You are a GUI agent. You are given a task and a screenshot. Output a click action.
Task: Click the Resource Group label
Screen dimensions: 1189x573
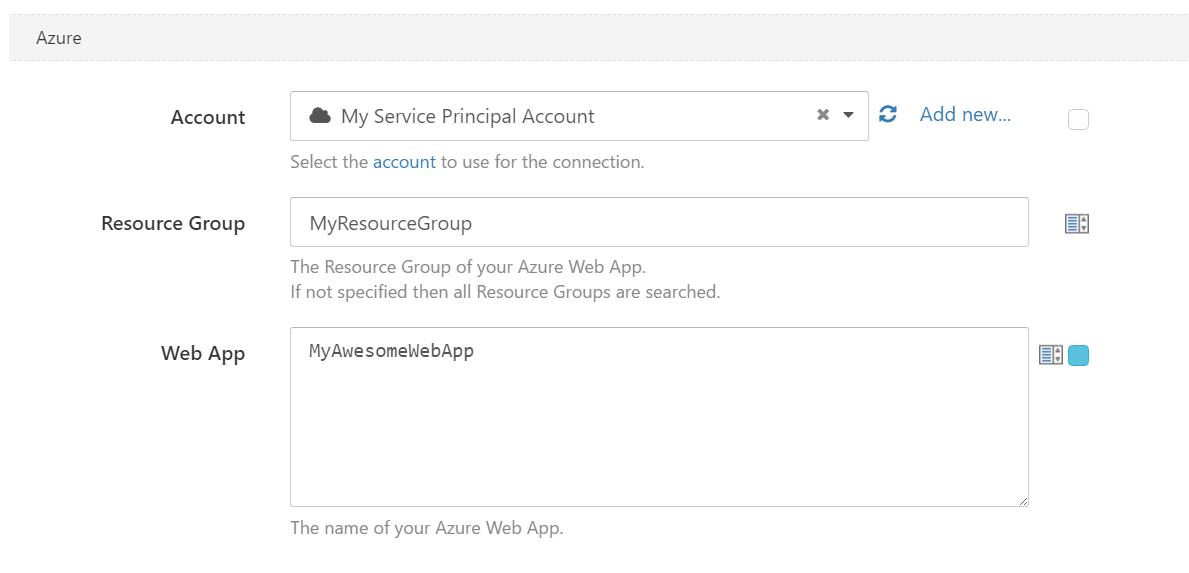tap(173, 224)
